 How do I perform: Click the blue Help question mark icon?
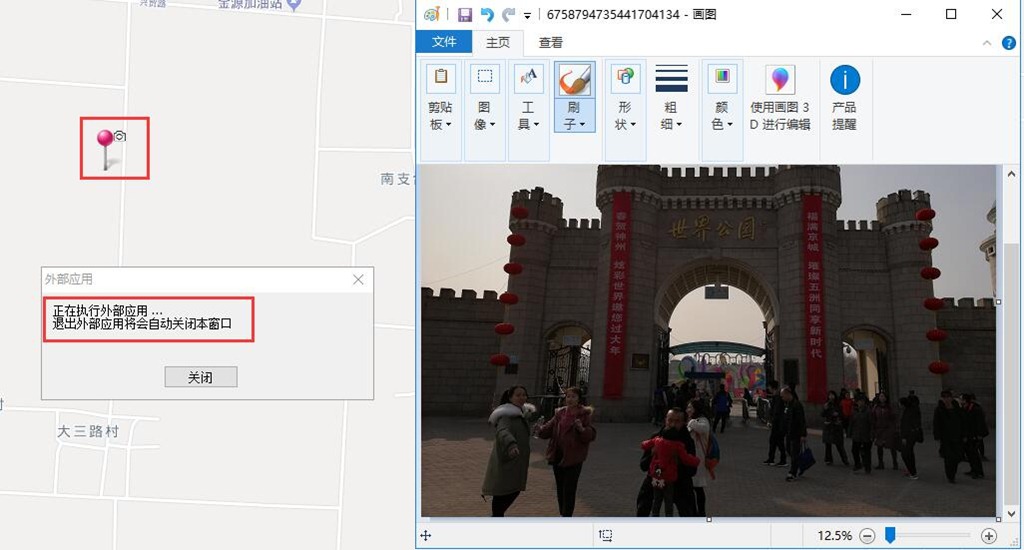[x=1007, y=43]
